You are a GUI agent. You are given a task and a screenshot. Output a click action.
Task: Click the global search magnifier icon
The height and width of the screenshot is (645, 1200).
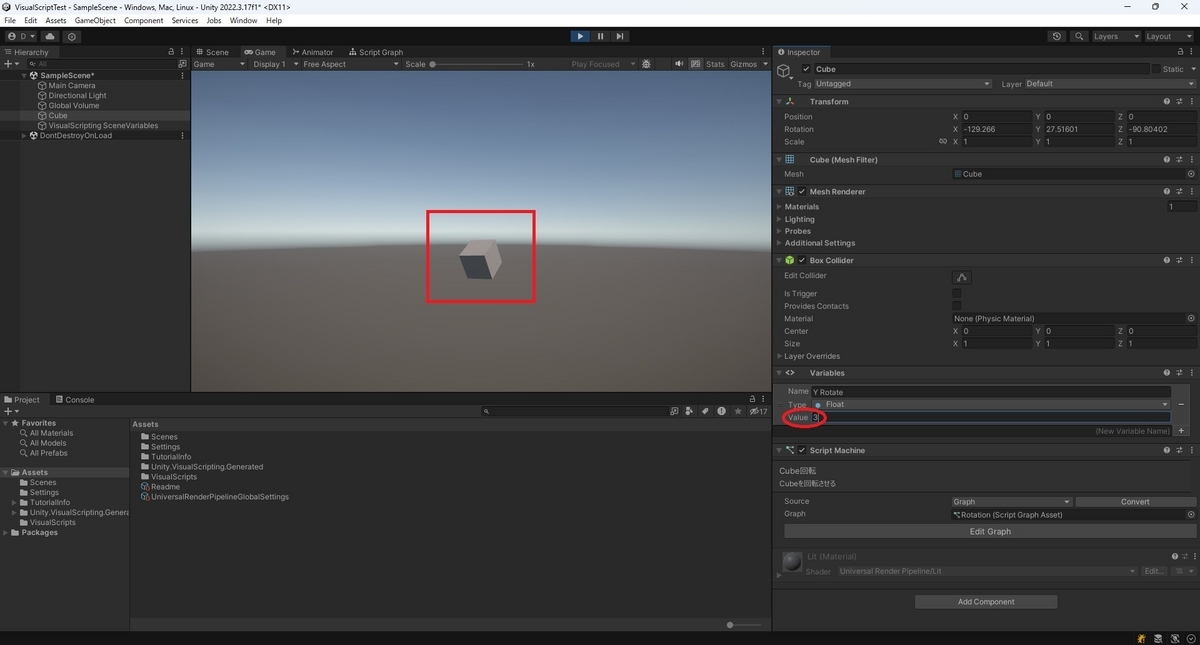click(1079, 36)
